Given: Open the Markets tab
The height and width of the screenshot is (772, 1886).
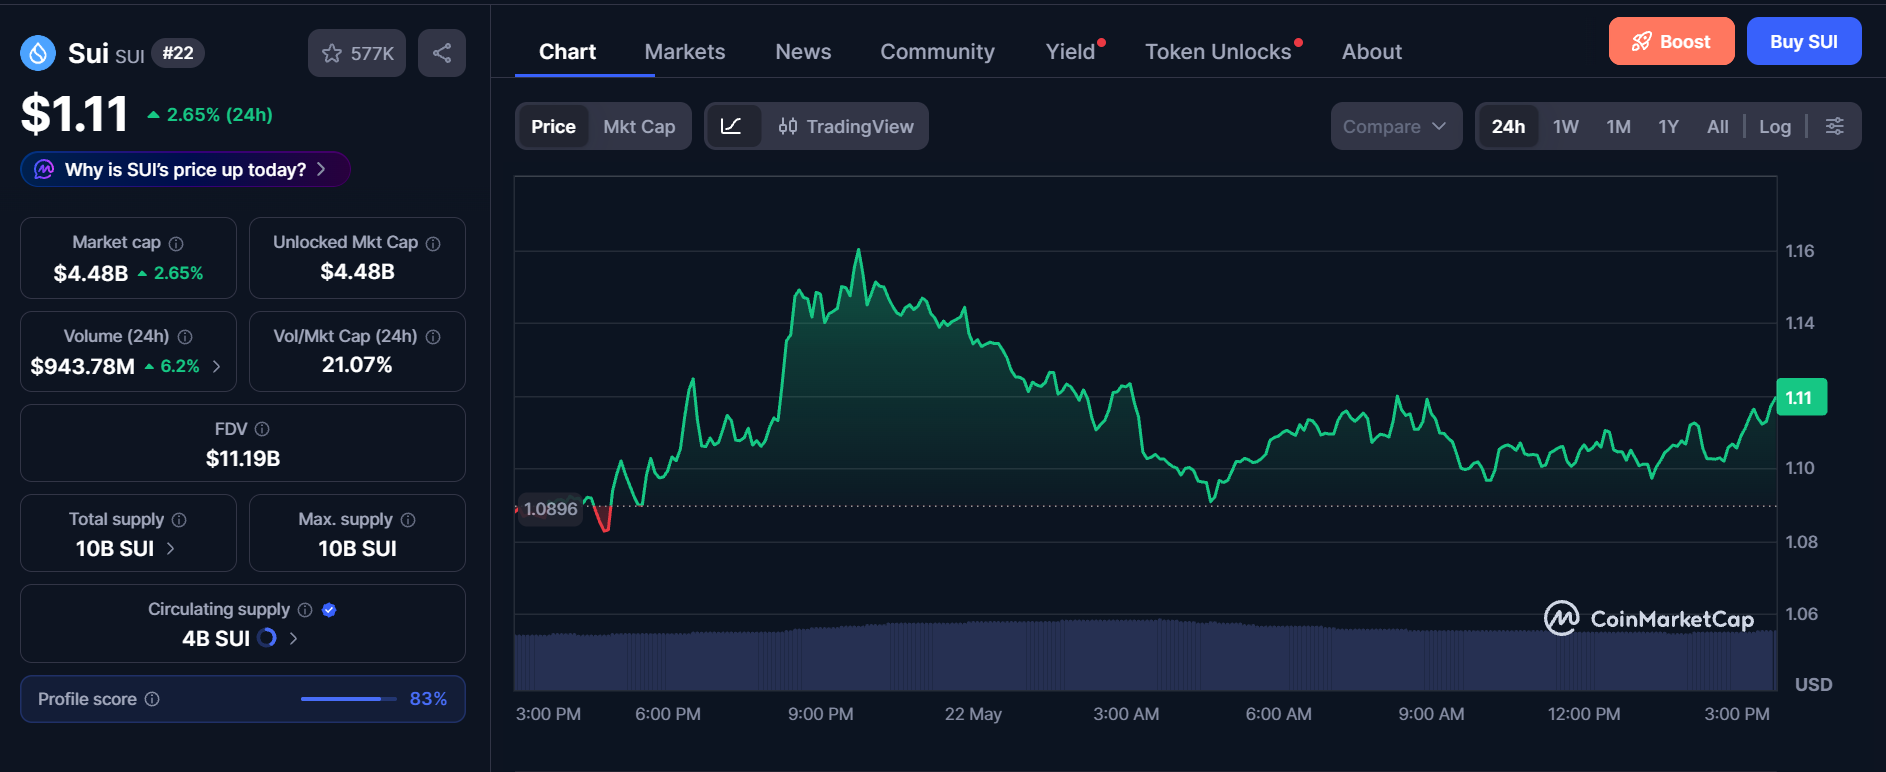Looking at the screenshot, I should click(x=685, y=51).
